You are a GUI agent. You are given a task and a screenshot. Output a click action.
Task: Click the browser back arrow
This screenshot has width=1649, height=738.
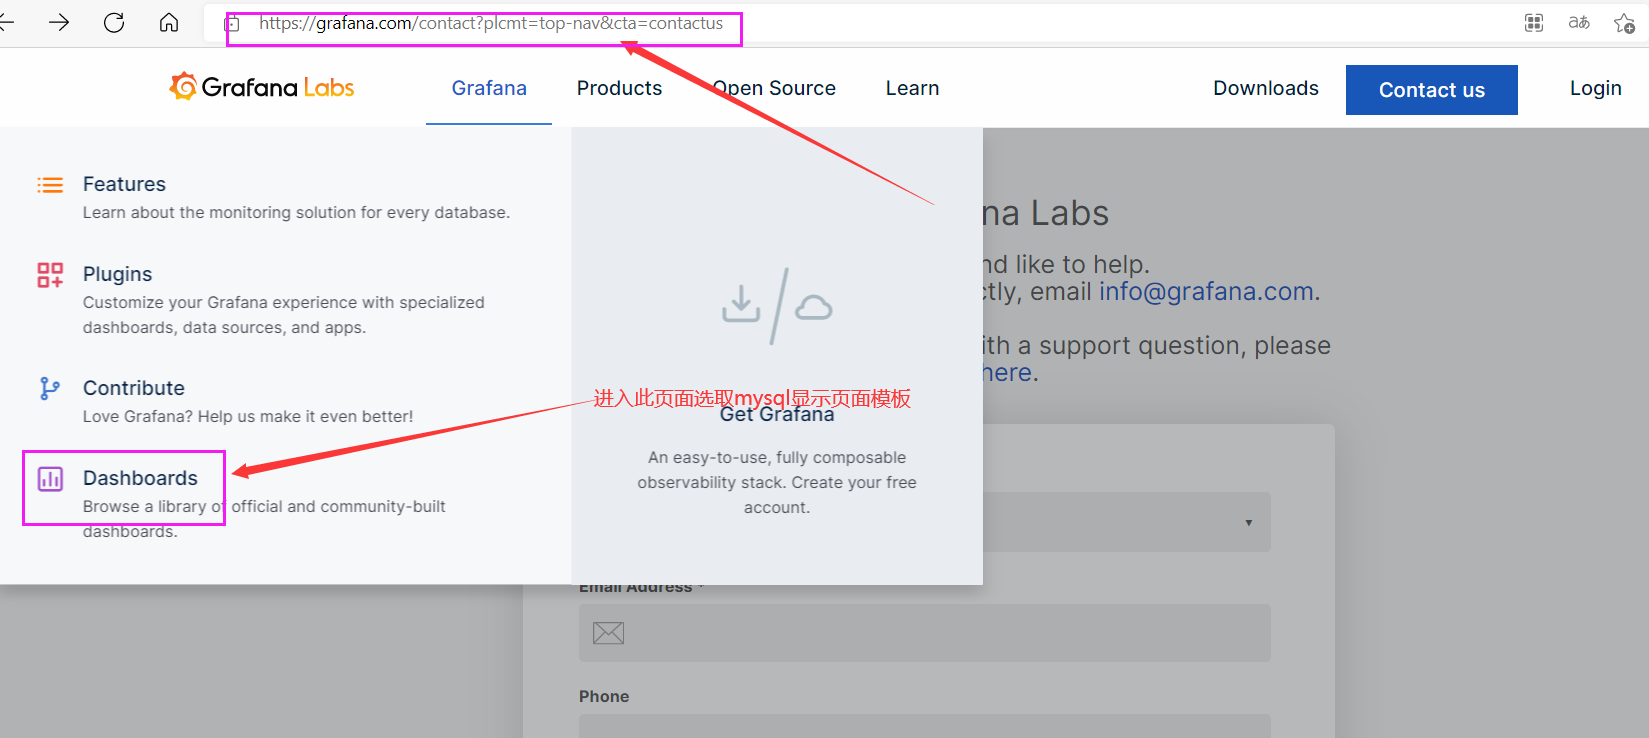(6, 23)
